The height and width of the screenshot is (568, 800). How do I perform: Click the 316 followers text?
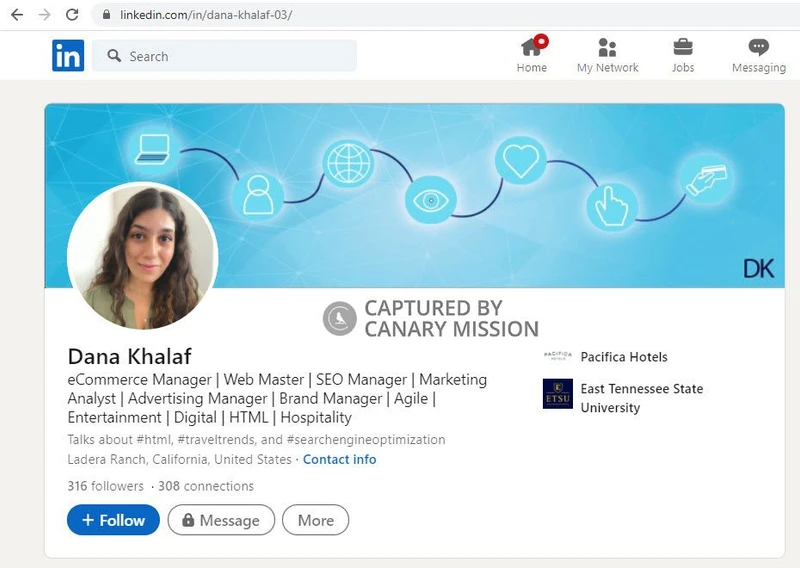pos(106,486)
